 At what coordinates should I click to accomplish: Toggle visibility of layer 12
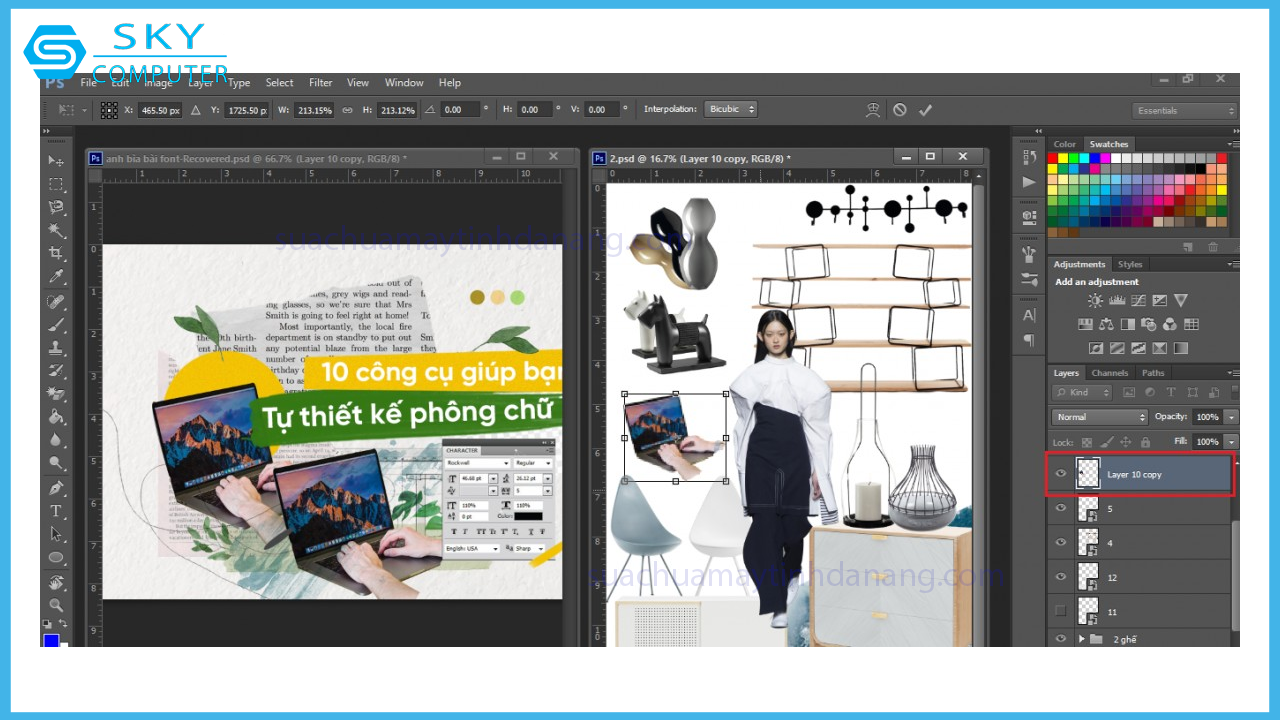pos(1061,577)
